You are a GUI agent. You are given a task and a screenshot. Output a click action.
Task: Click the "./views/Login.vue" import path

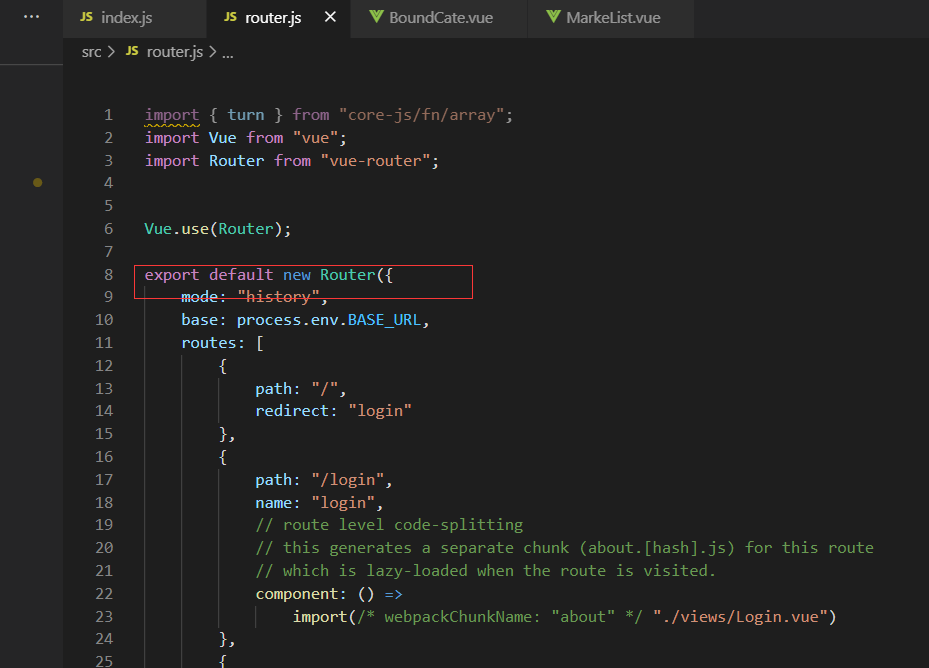pos(739,617)
